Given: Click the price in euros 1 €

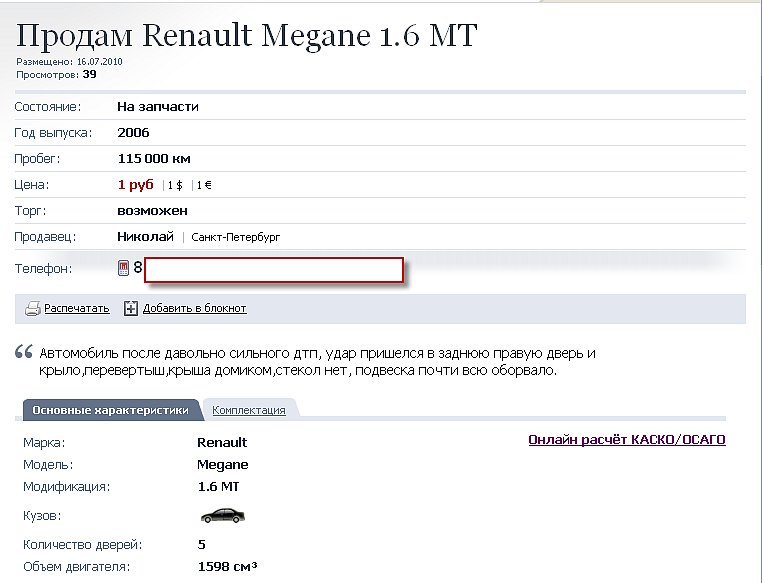Looking at the screenshot, I should pyautogui.click(x=204, y=185).
